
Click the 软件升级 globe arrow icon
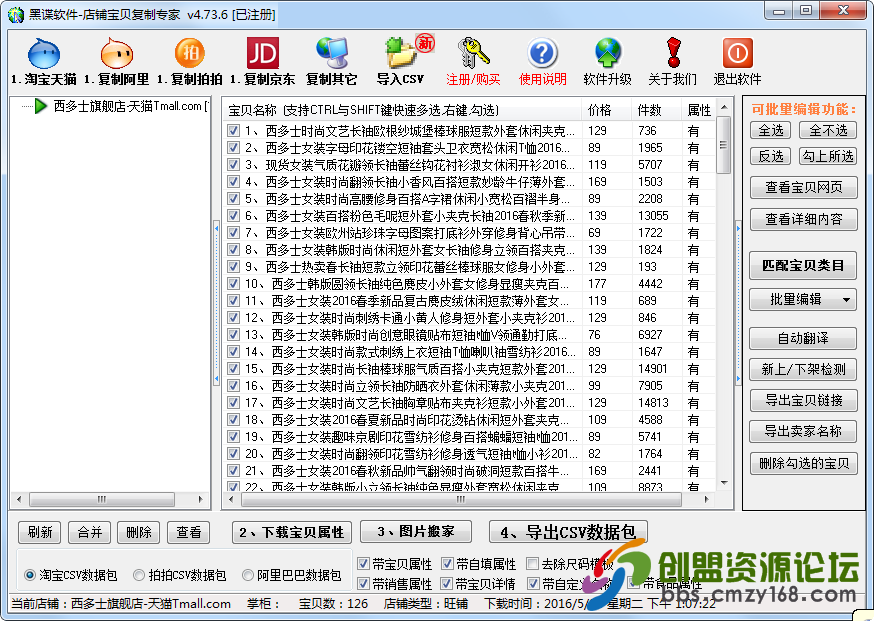[608, 54]
